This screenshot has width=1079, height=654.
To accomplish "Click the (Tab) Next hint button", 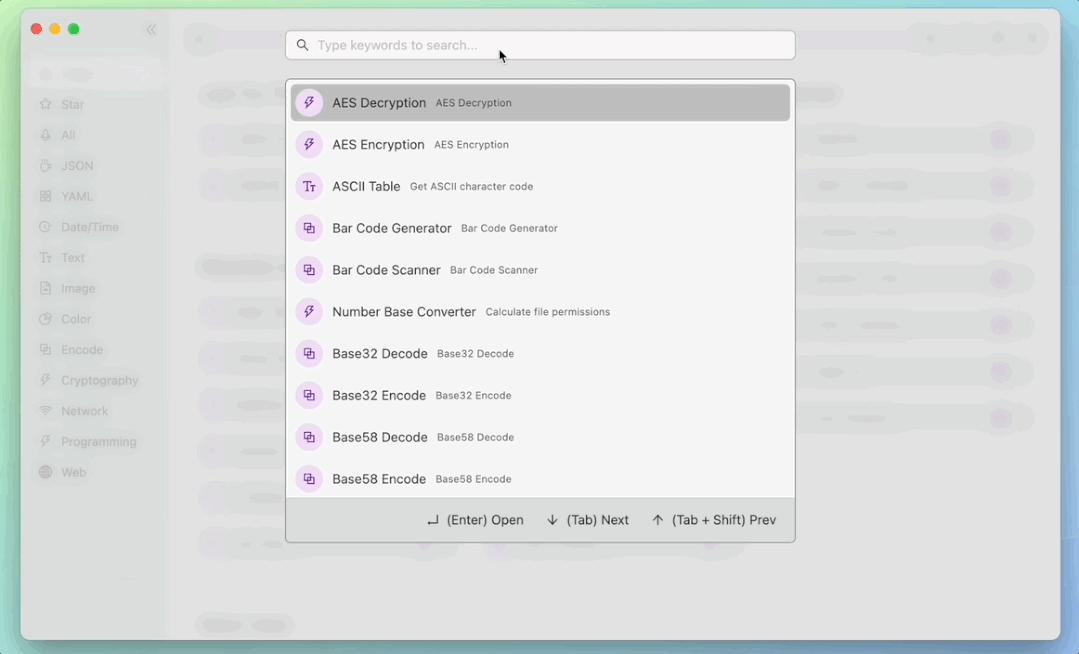I will click(587, 520).
